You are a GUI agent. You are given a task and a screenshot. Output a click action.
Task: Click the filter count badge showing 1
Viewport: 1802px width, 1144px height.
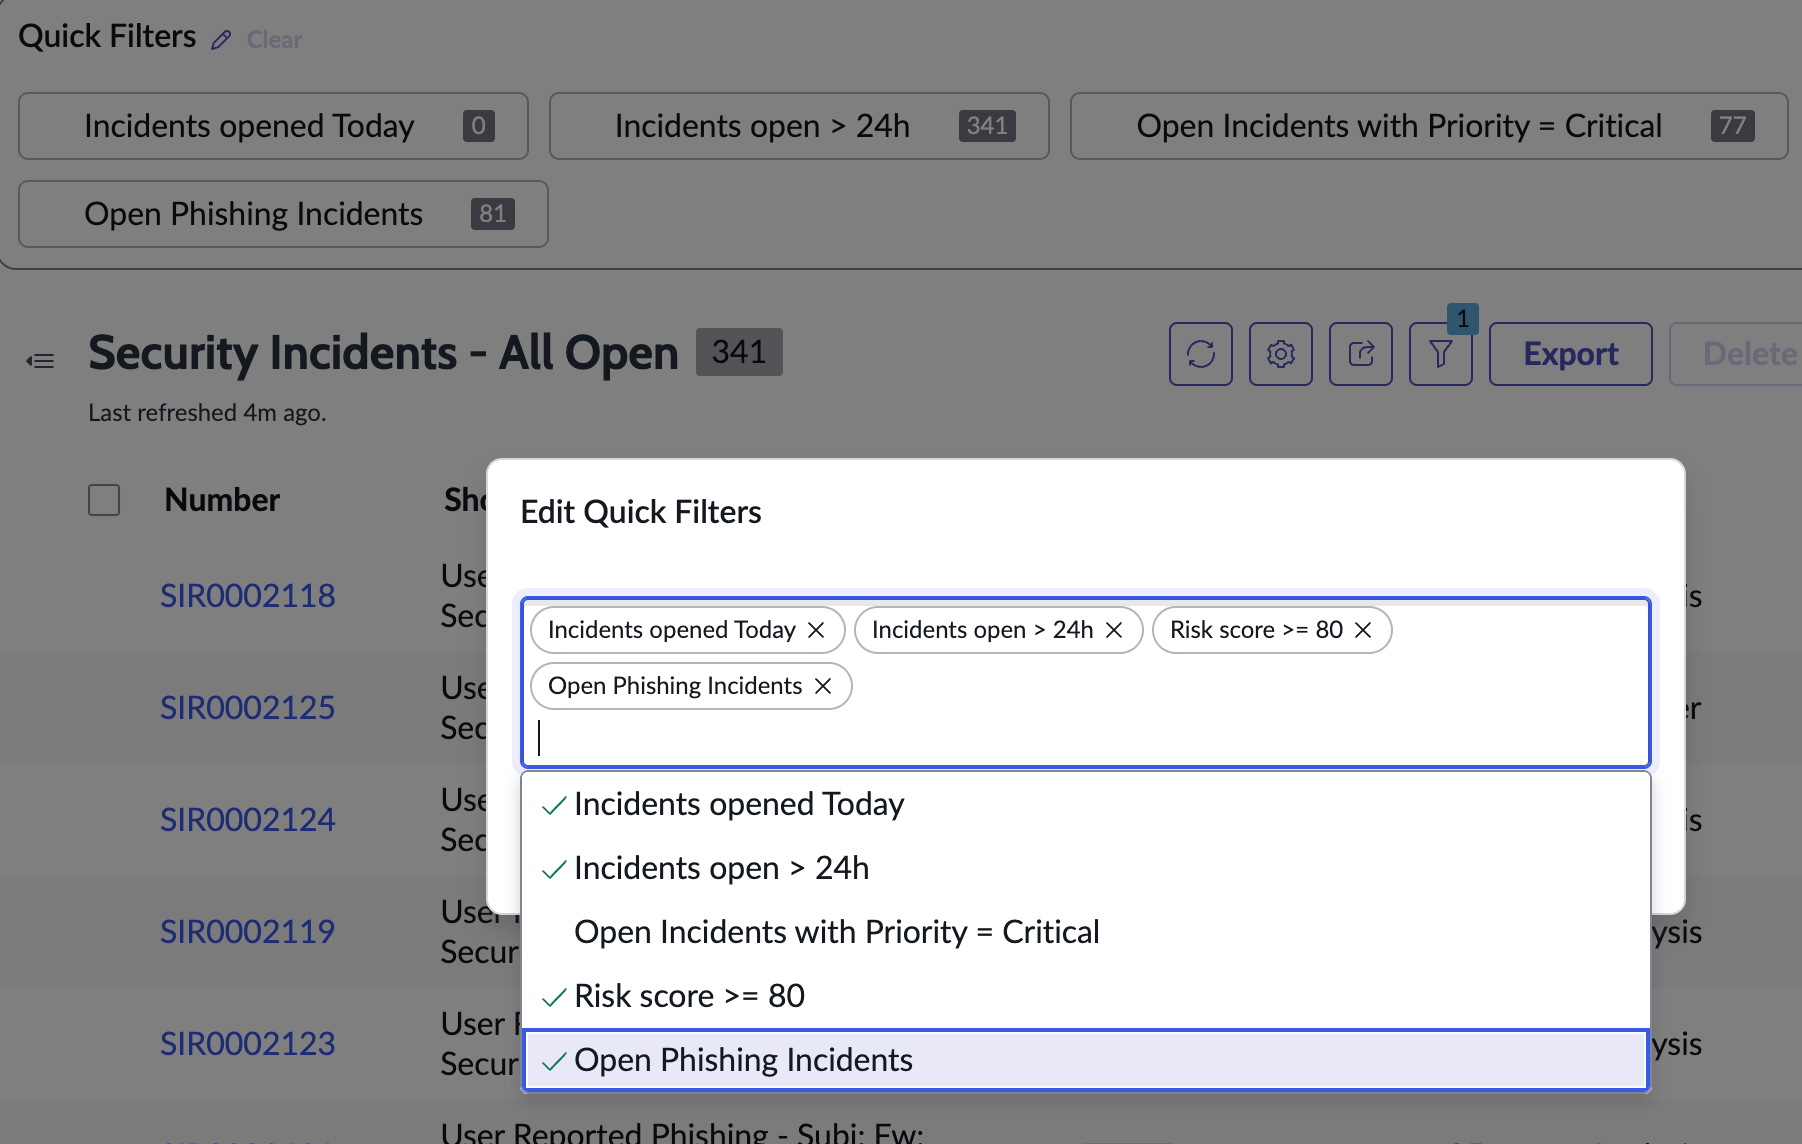click(x=1463, y=319)
